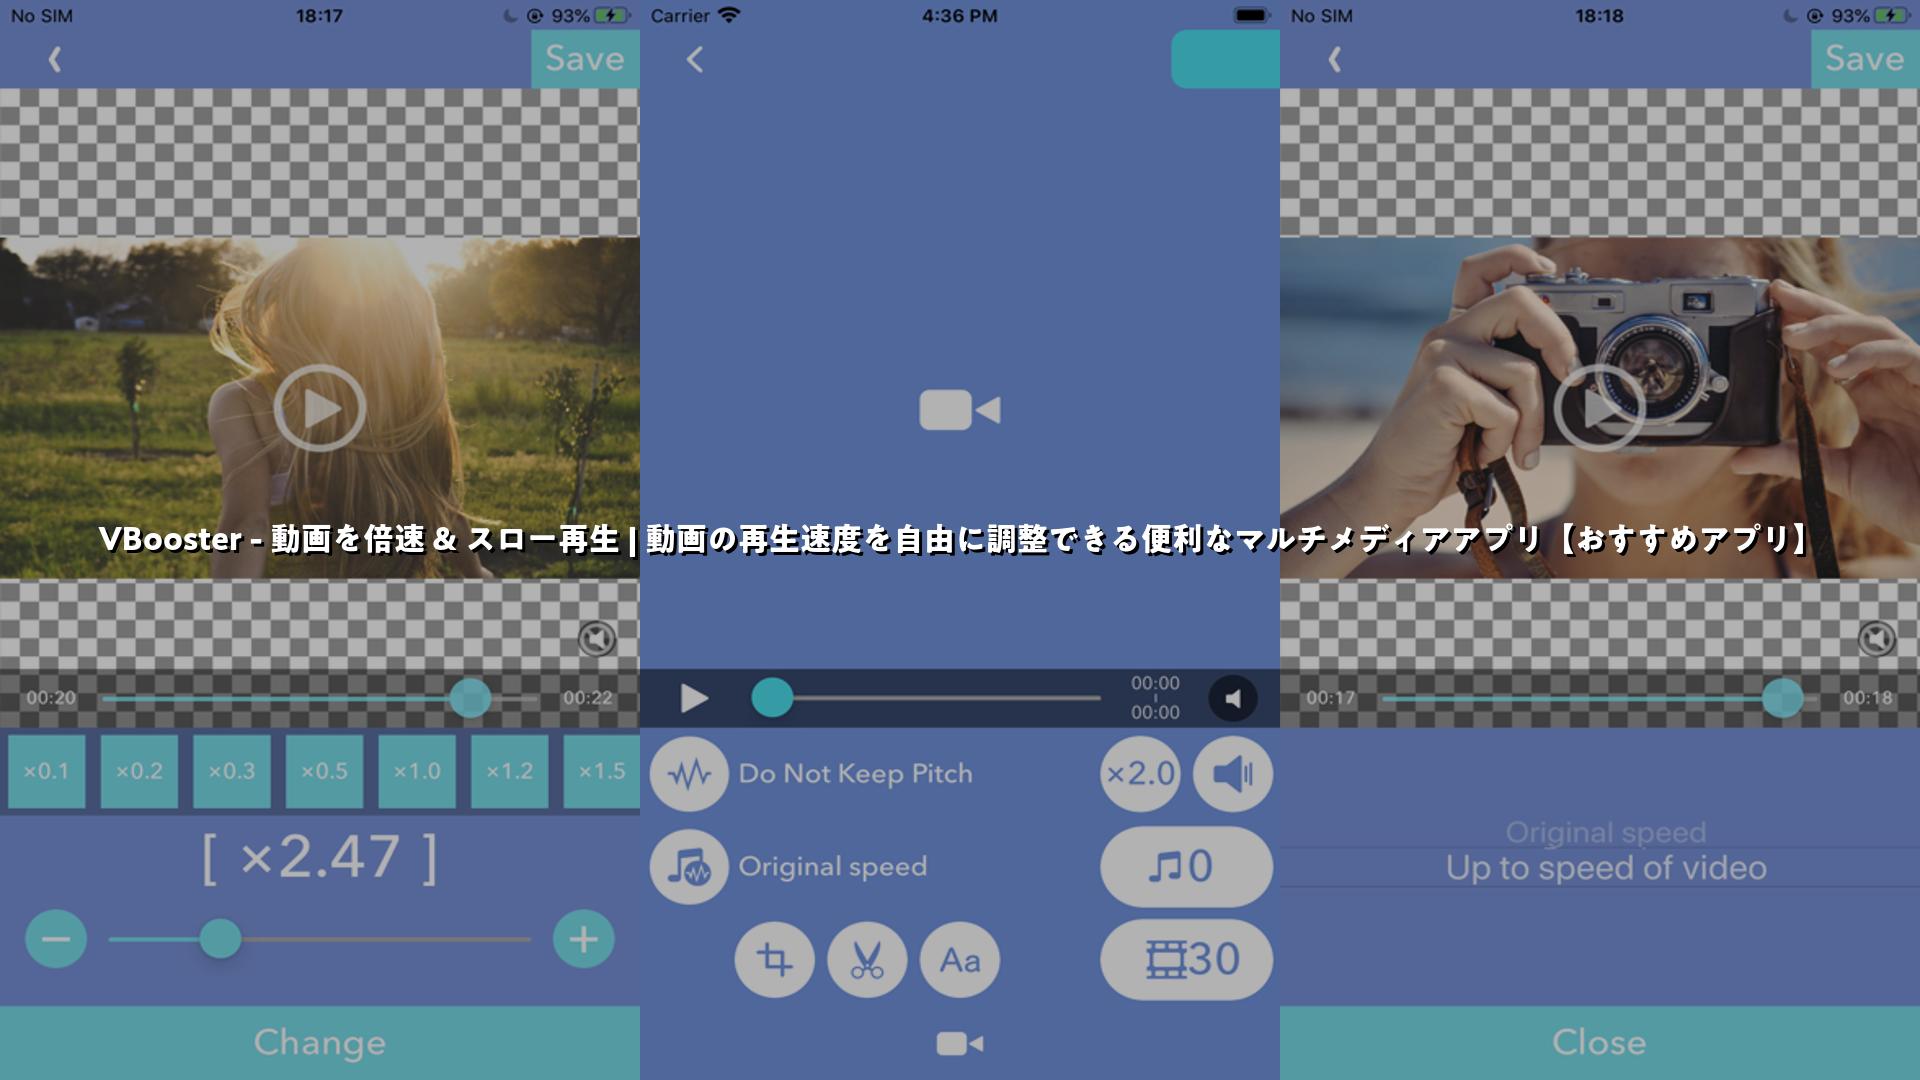
Task: Click the knob on the speed slider below [ ×2.47 ]
Action: tap(220, 939)
